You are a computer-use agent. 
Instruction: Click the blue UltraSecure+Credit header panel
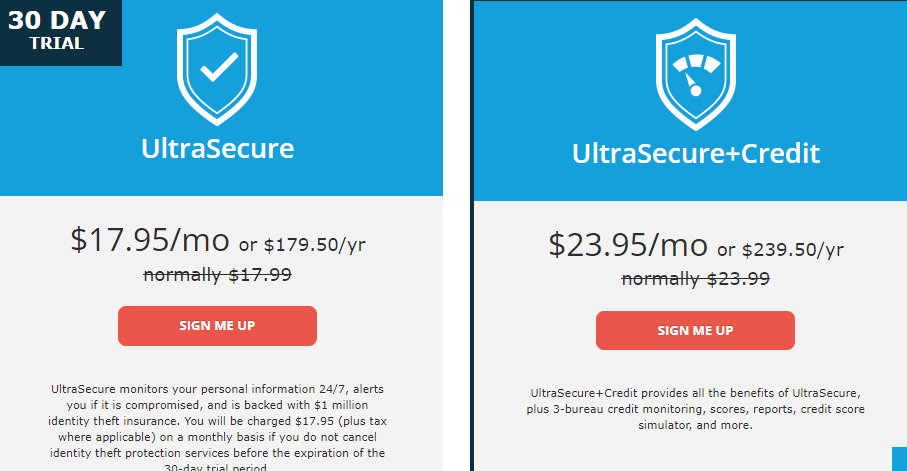point(690,101)
